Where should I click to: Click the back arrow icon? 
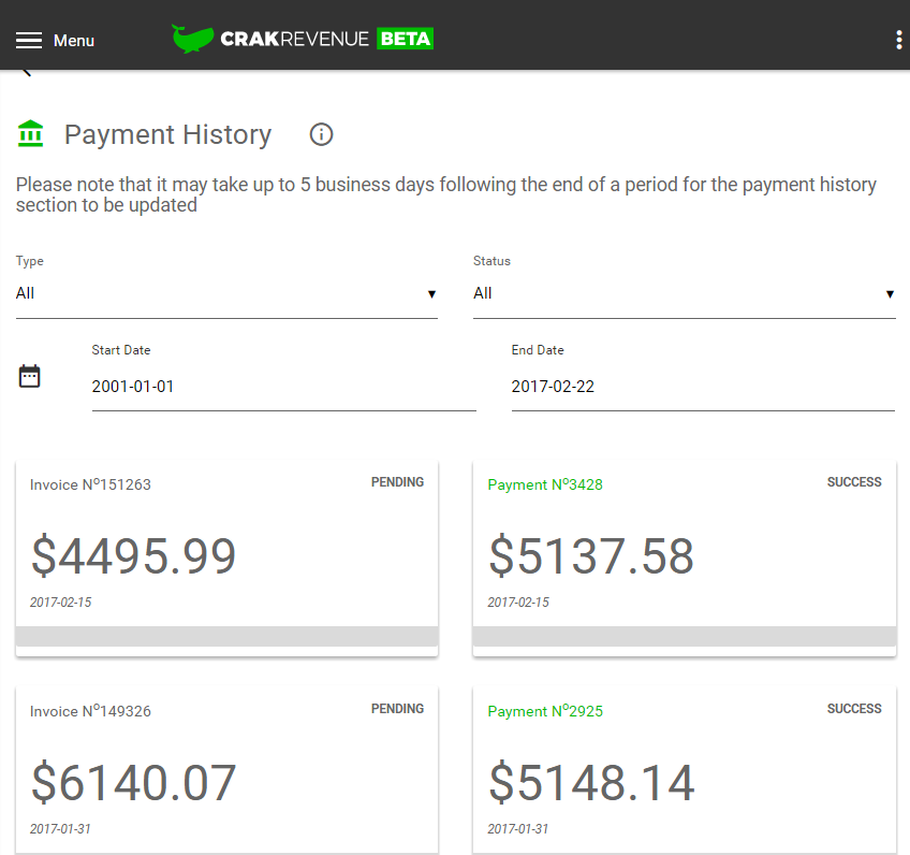(26, 72)
